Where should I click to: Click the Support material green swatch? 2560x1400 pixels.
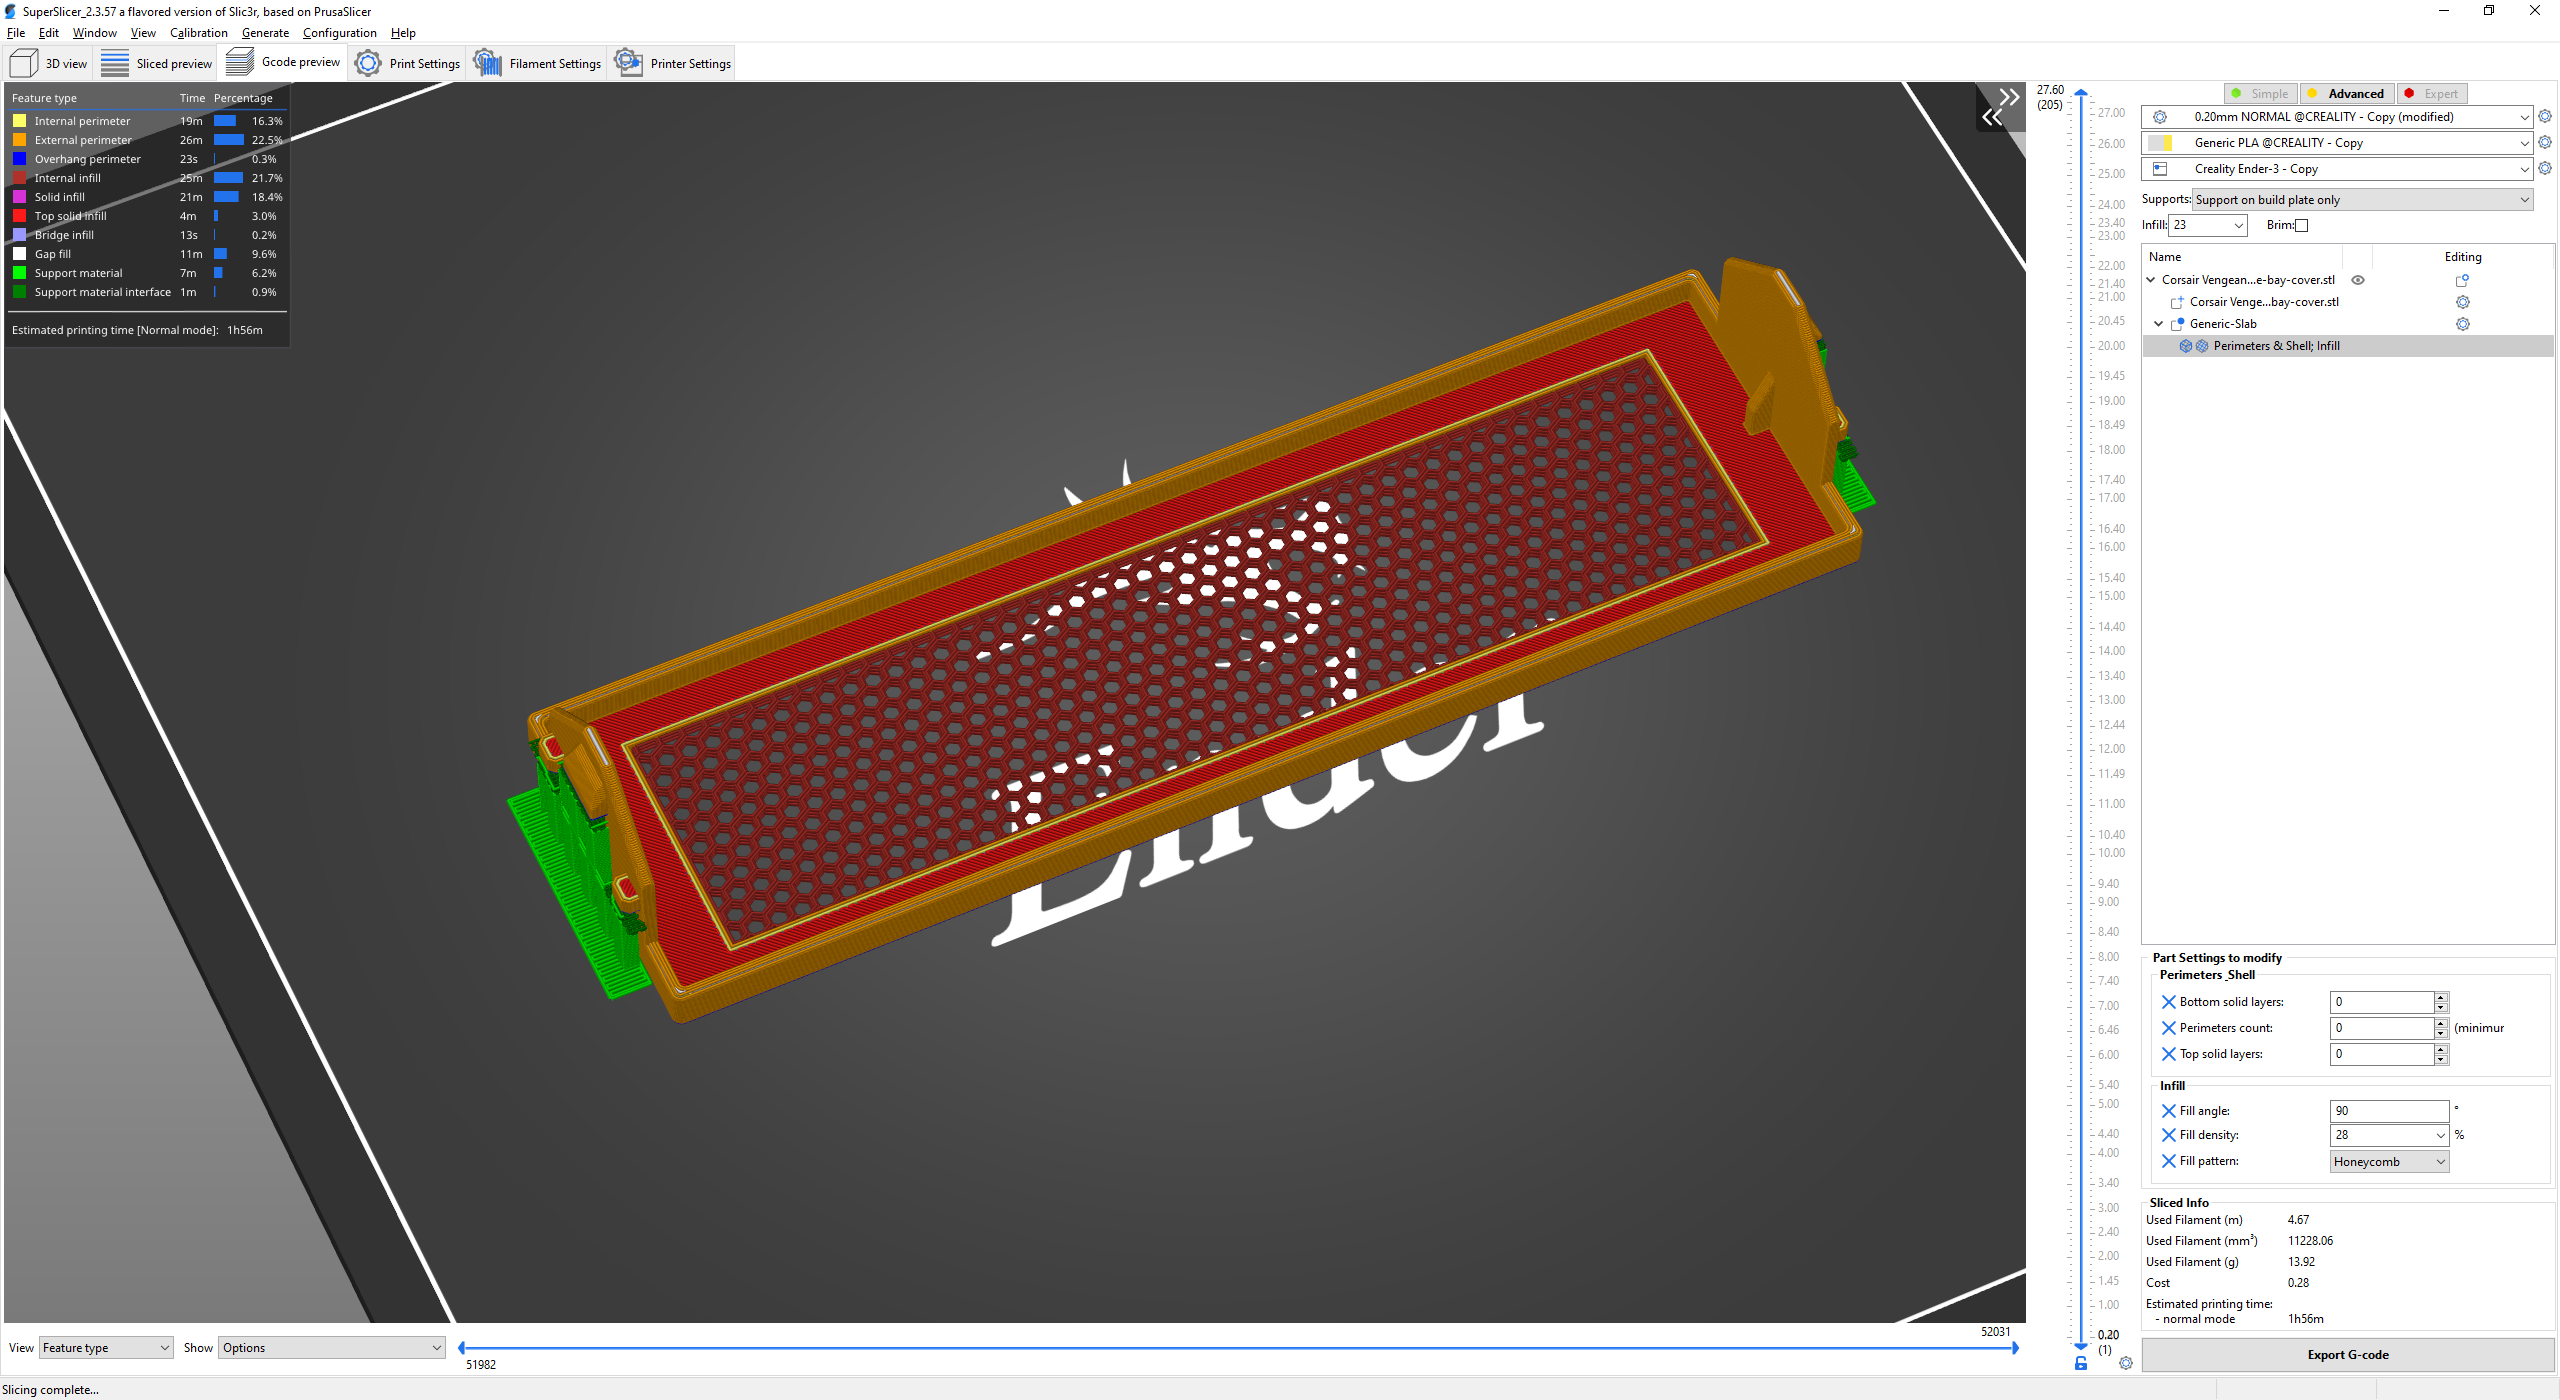click(x=19, y=273)
